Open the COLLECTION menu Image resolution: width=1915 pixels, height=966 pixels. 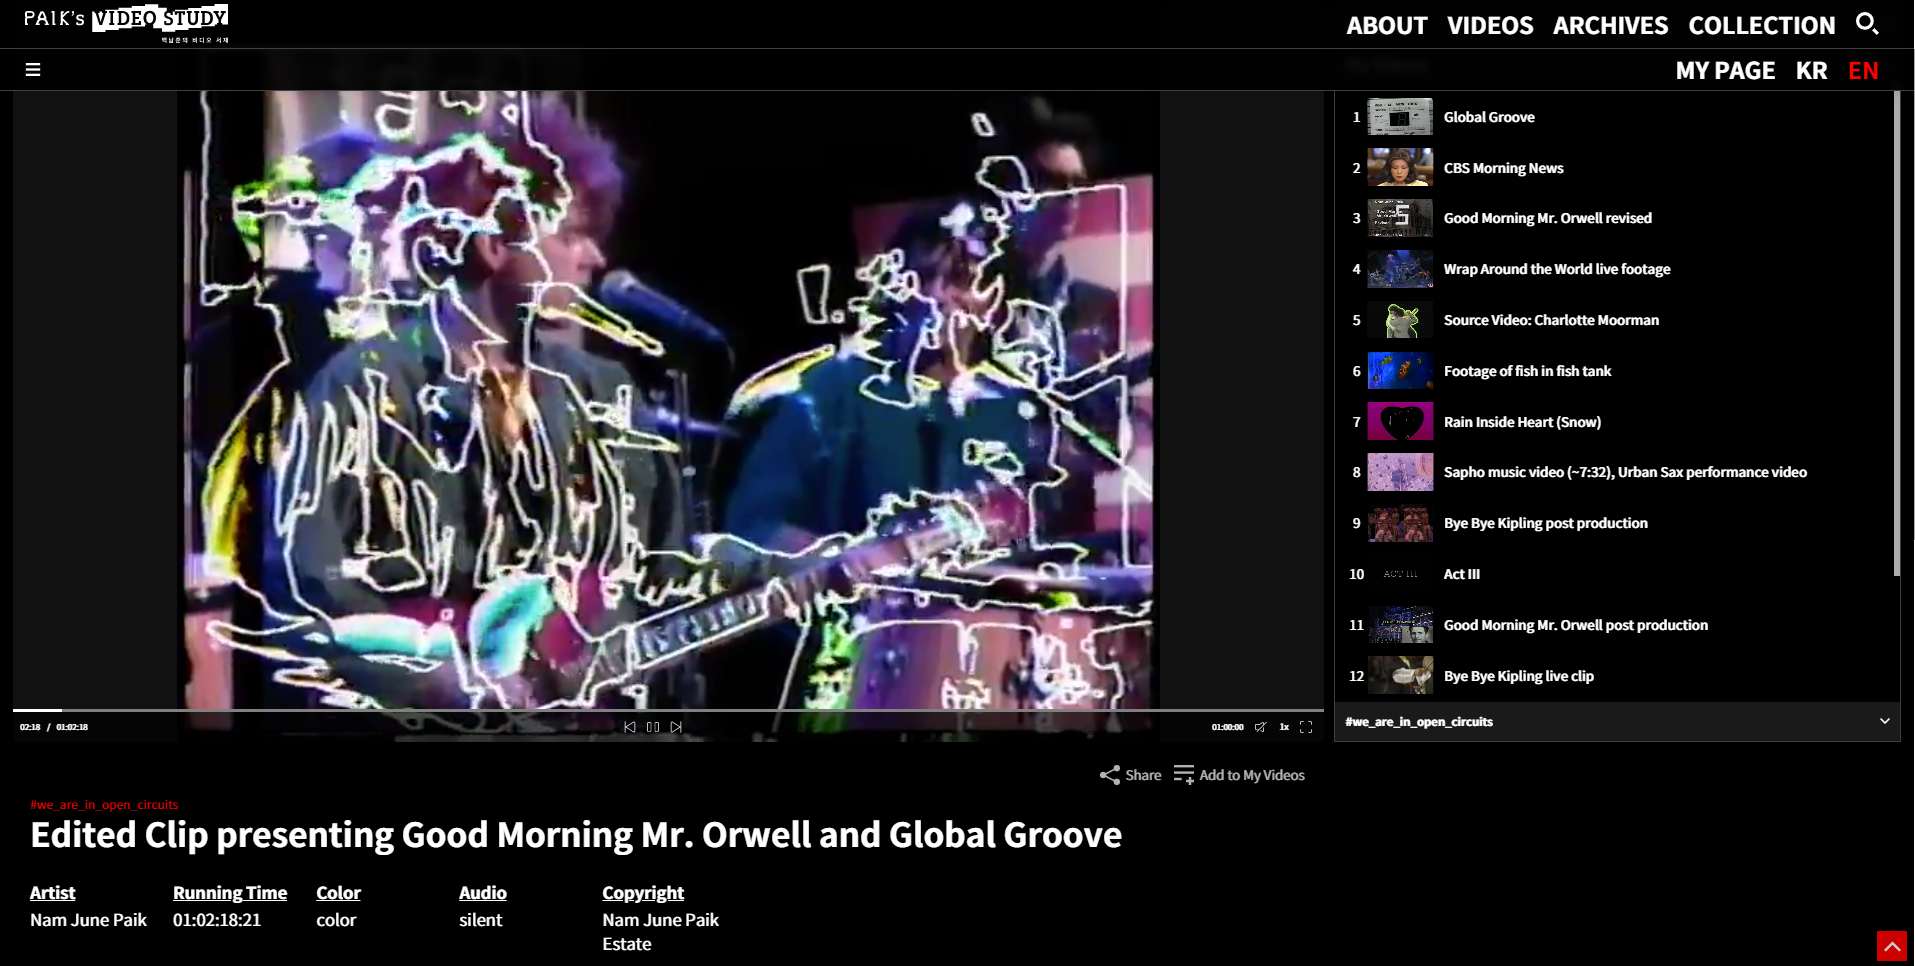pyautogui.click(x=1762, y=25)
